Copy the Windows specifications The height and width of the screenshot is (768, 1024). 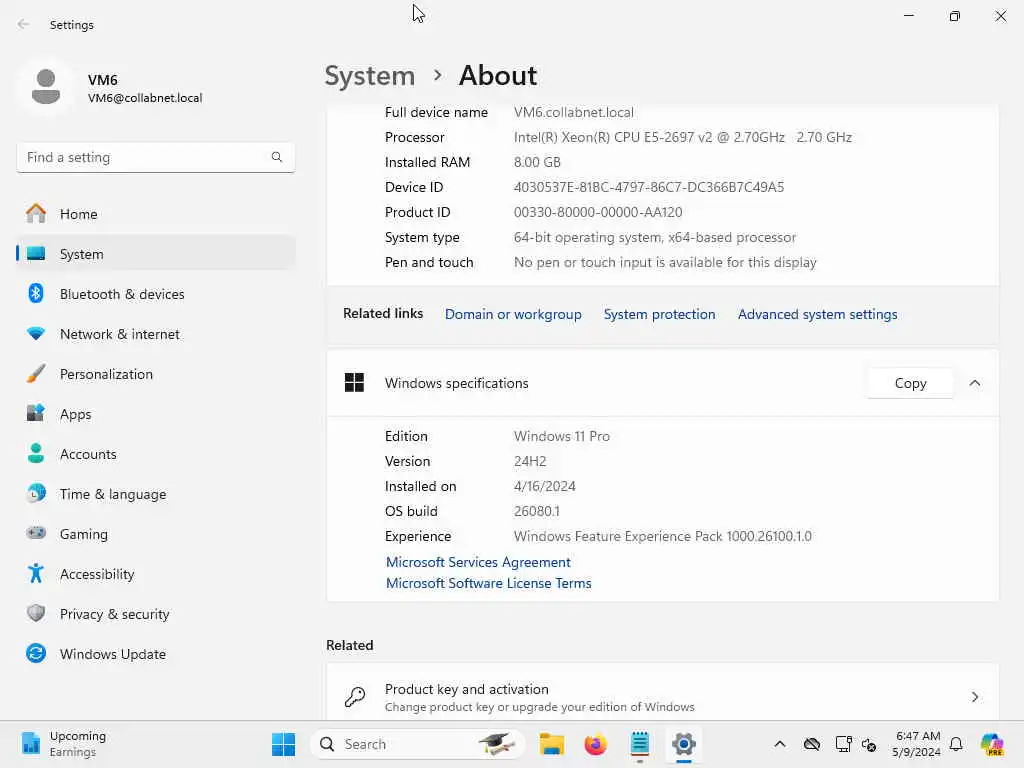click(910, 383)
